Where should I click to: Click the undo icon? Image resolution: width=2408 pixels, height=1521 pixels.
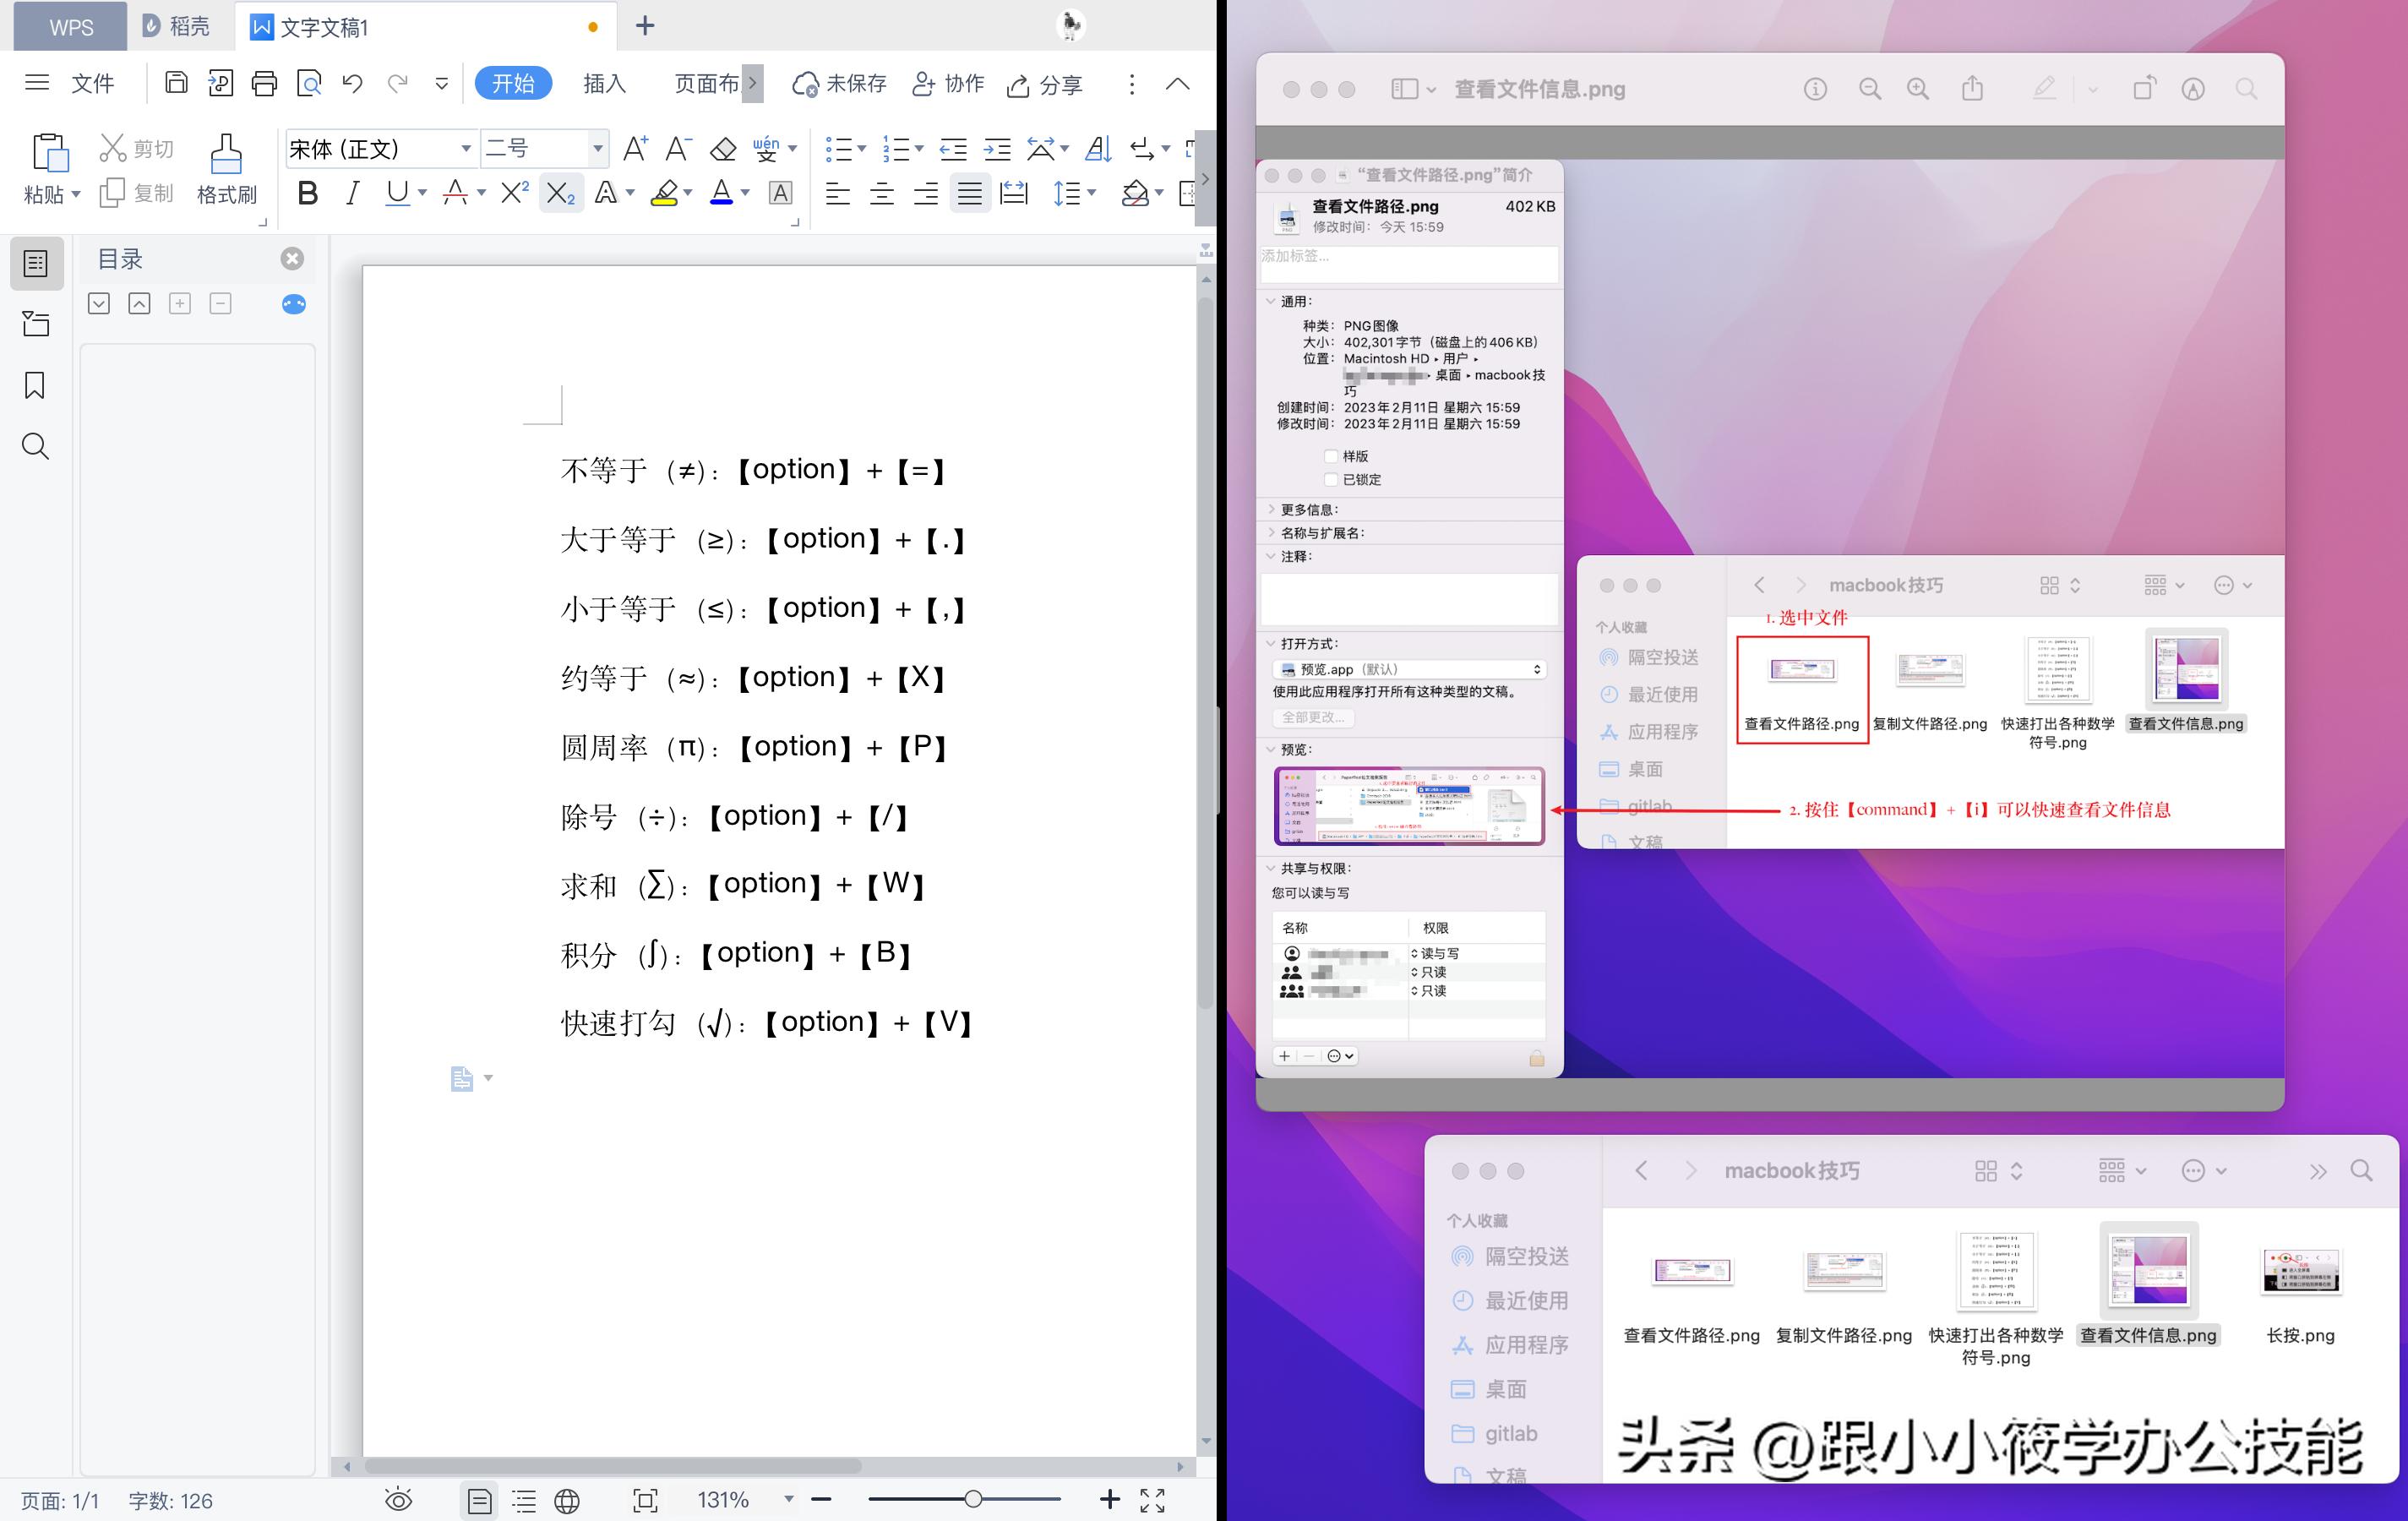(352, 83)
